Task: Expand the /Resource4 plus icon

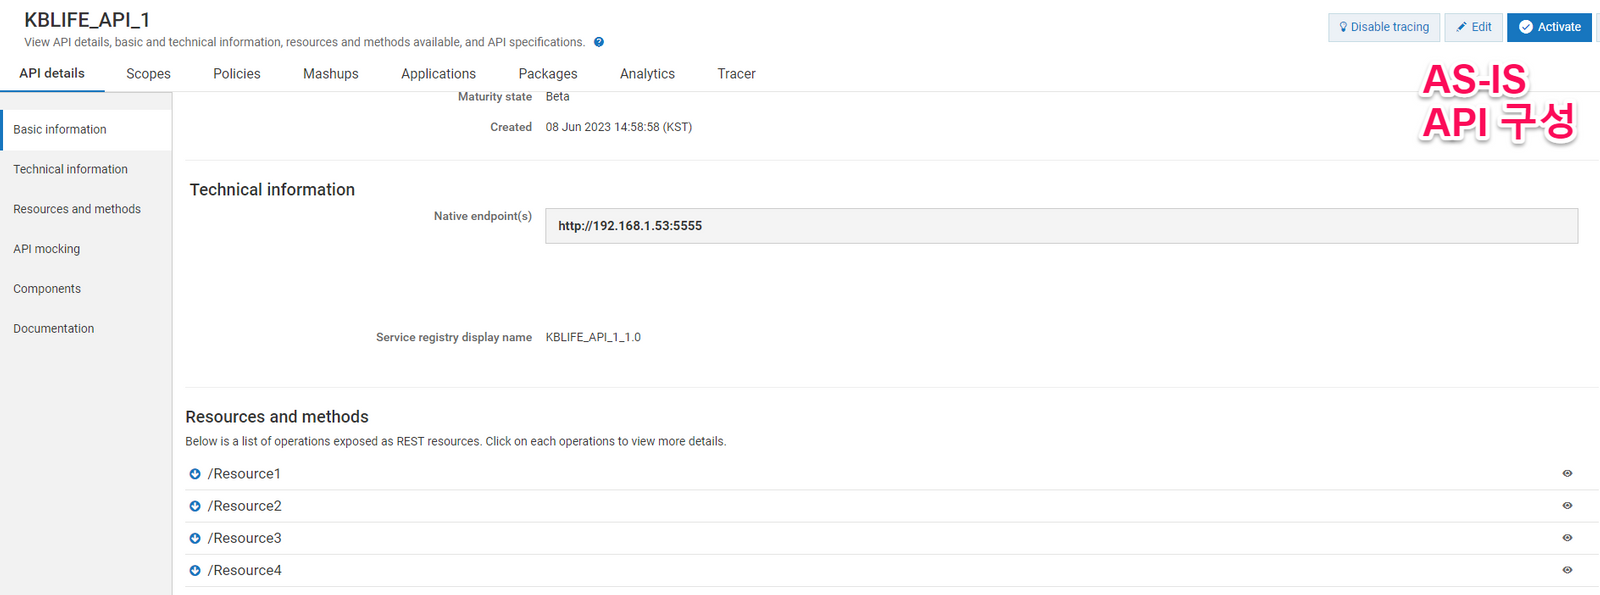Action: [x=195, y=570]
